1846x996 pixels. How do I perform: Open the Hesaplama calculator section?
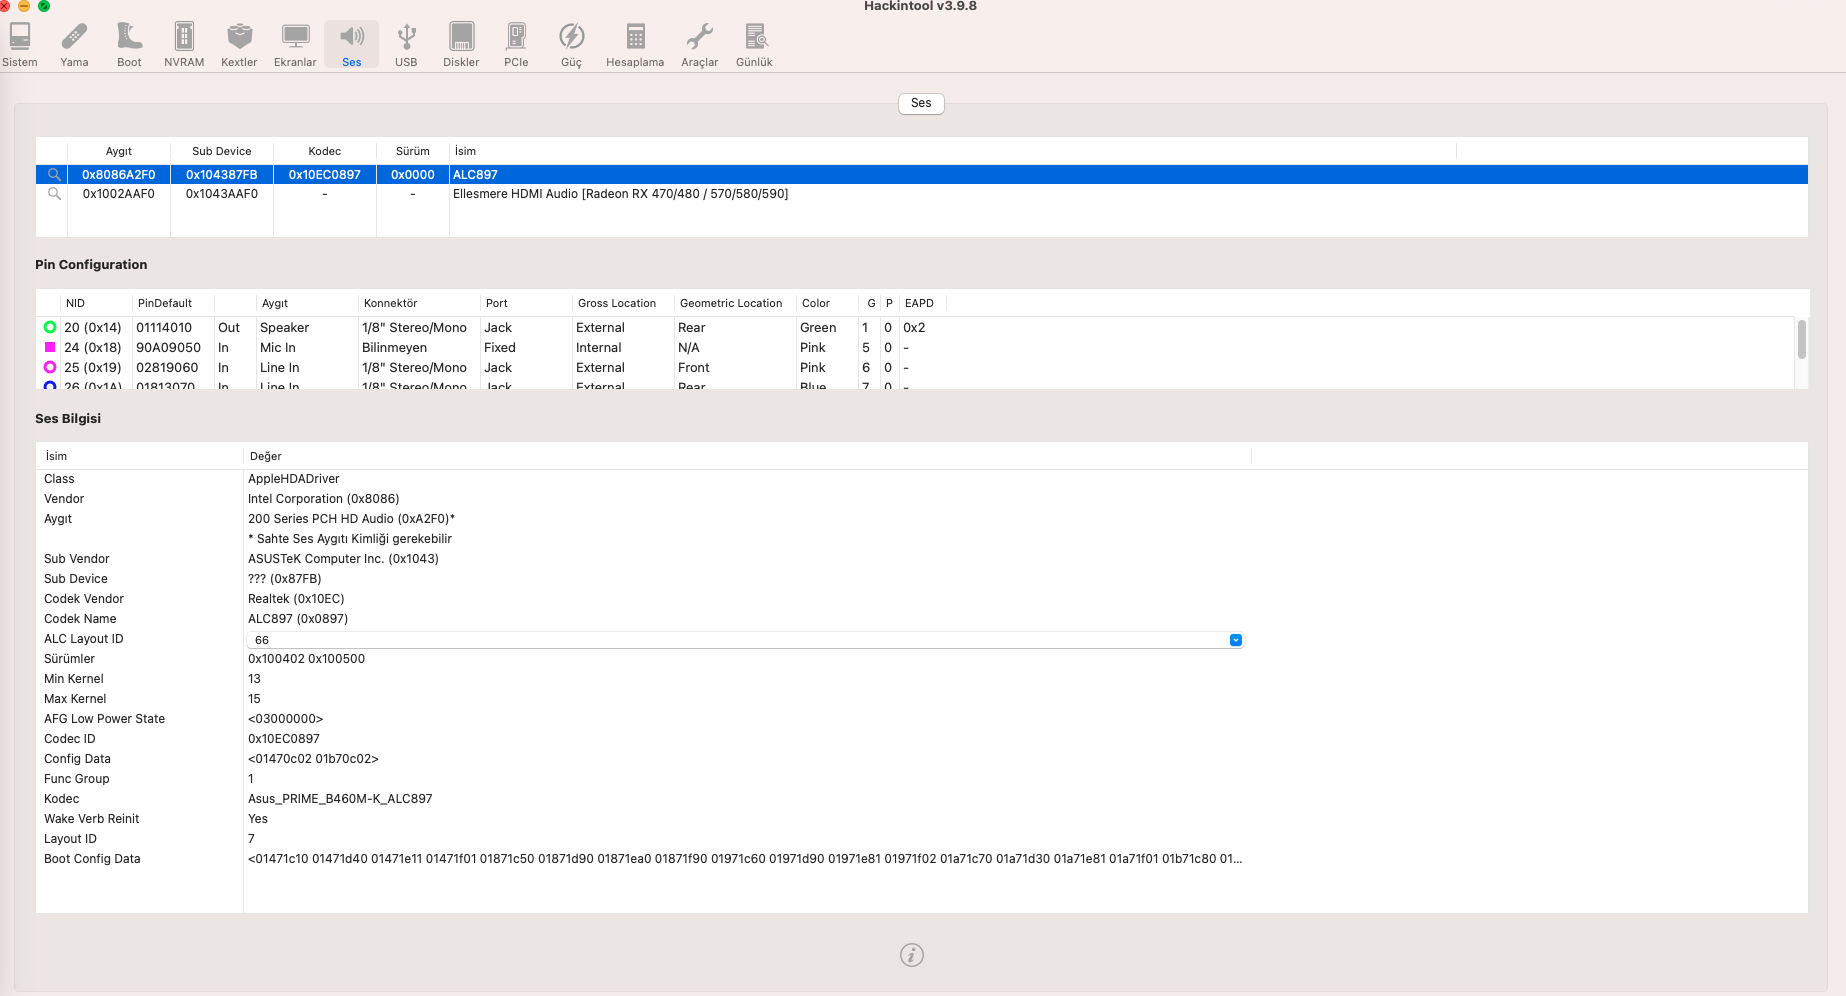coord(635,45)
